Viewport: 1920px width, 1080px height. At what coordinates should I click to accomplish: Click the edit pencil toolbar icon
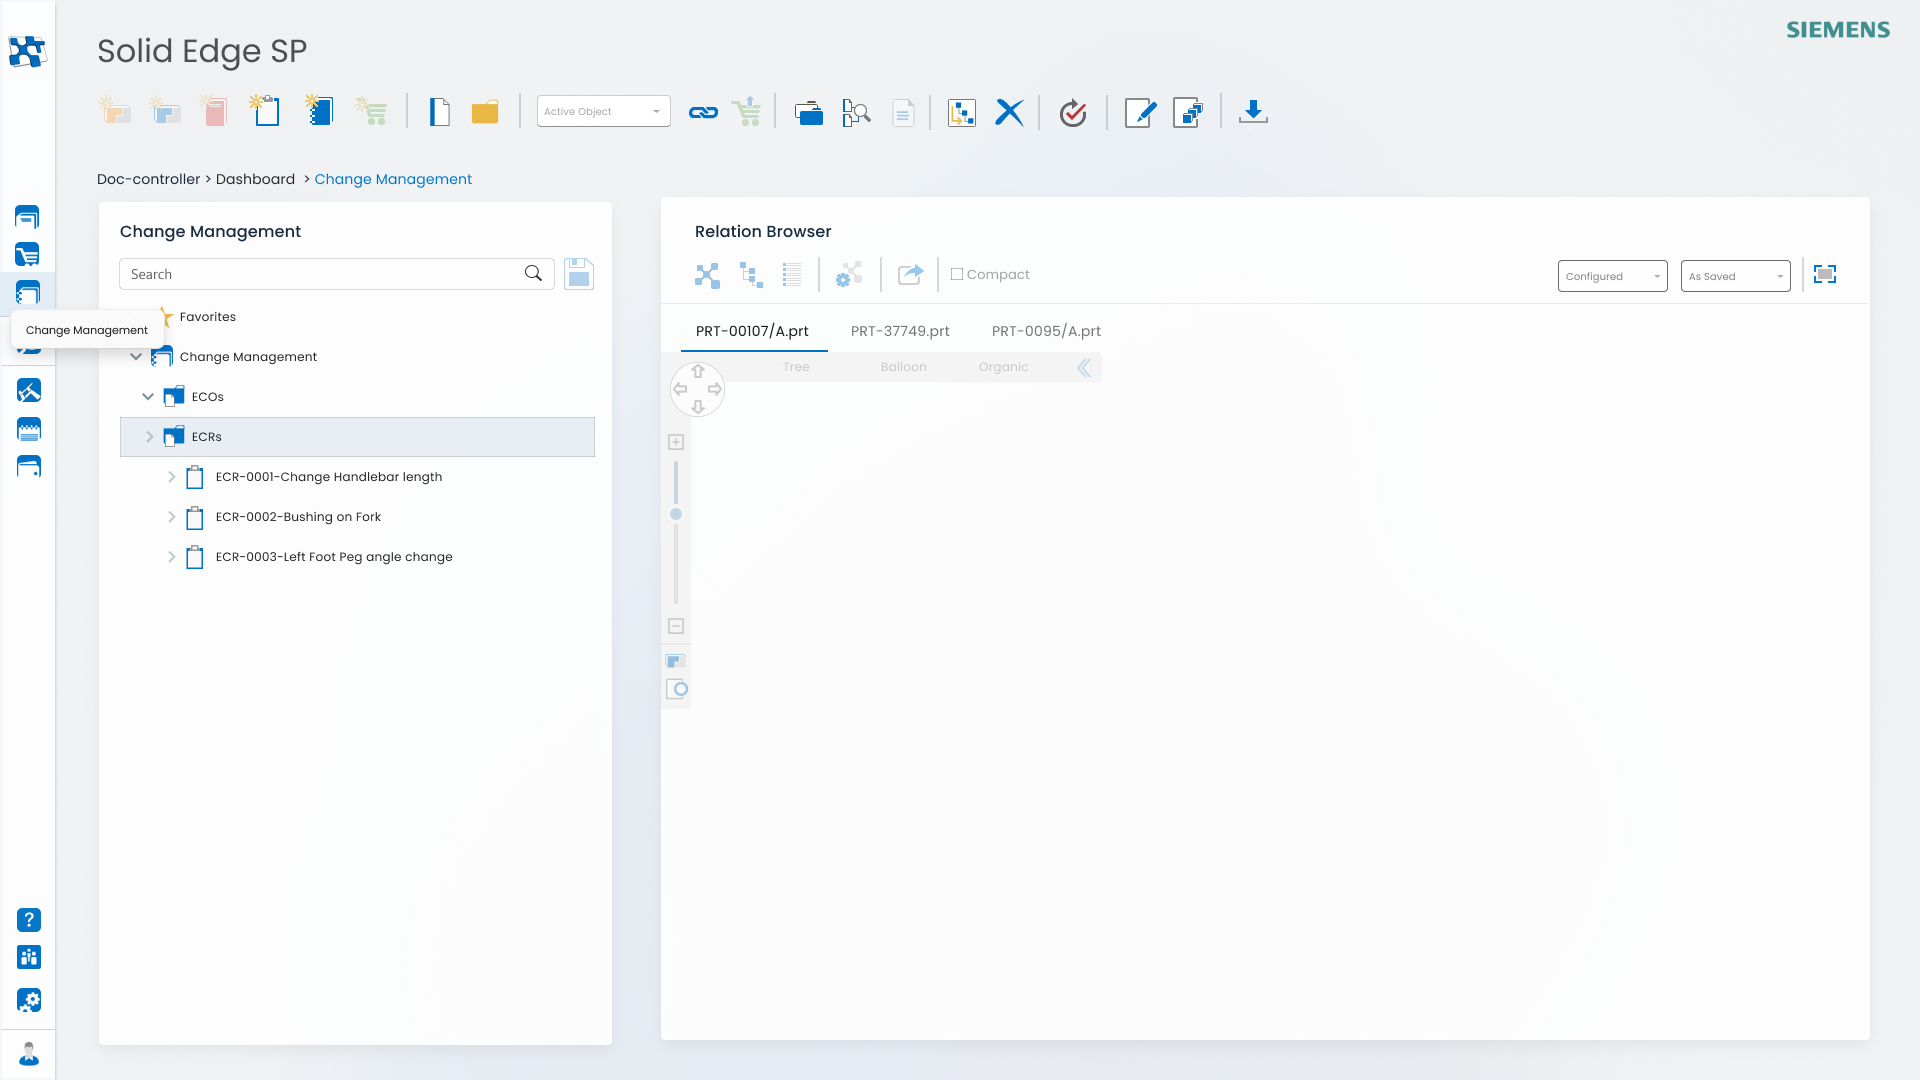pyautogui.click(x=1141, y=113)
